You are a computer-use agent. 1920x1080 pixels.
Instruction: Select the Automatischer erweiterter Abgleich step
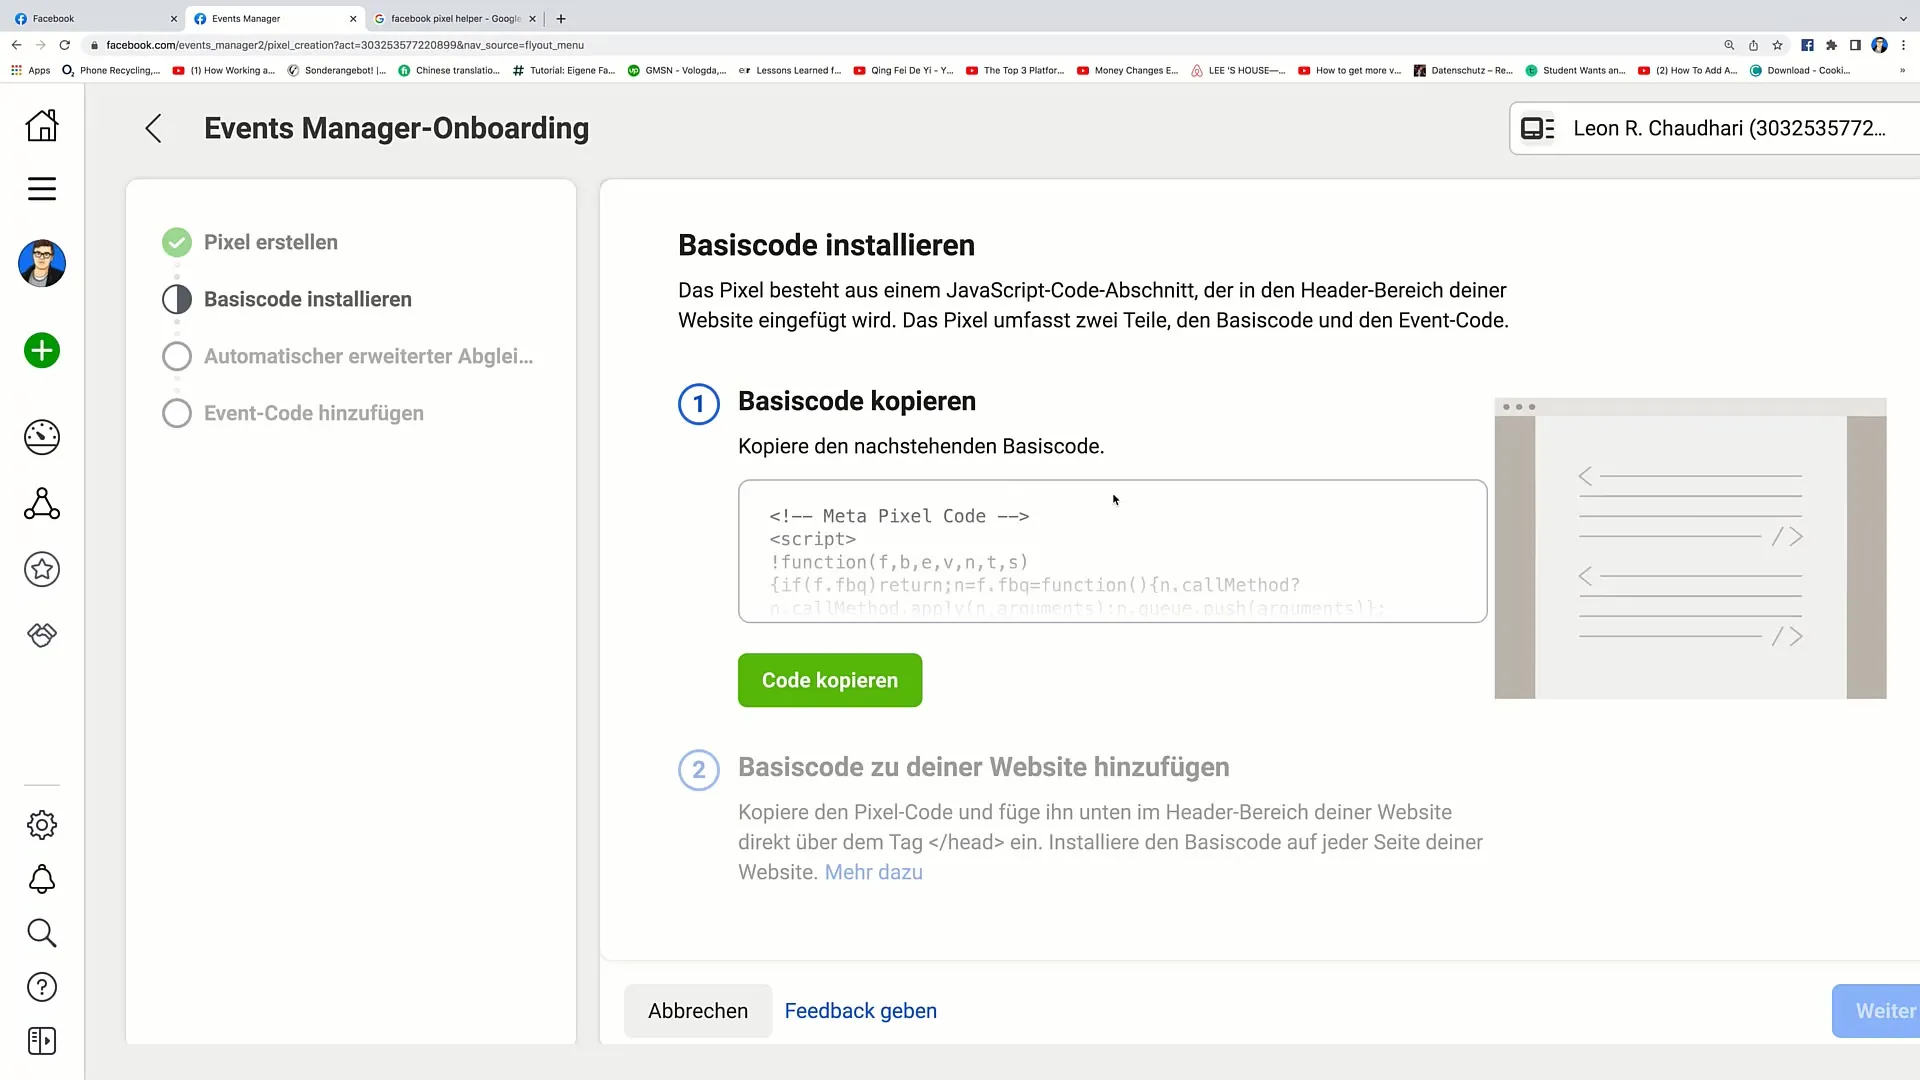367,356
